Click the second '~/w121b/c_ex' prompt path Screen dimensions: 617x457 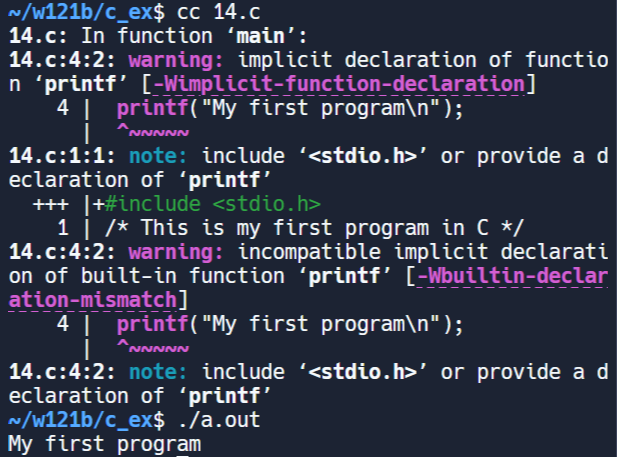[x=80, y=420]
